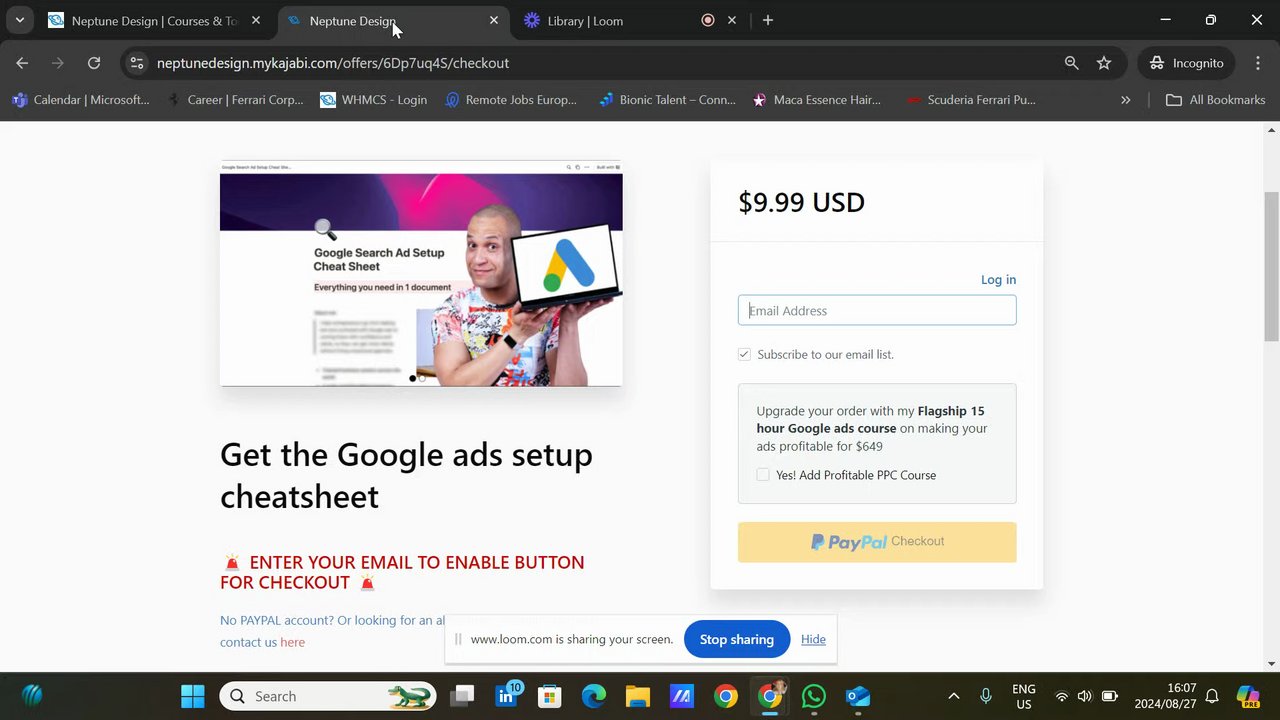View site information icon in address bar
Viewport: 1280px width, 720px height.
pyautogui.click(x=137, y=63)
